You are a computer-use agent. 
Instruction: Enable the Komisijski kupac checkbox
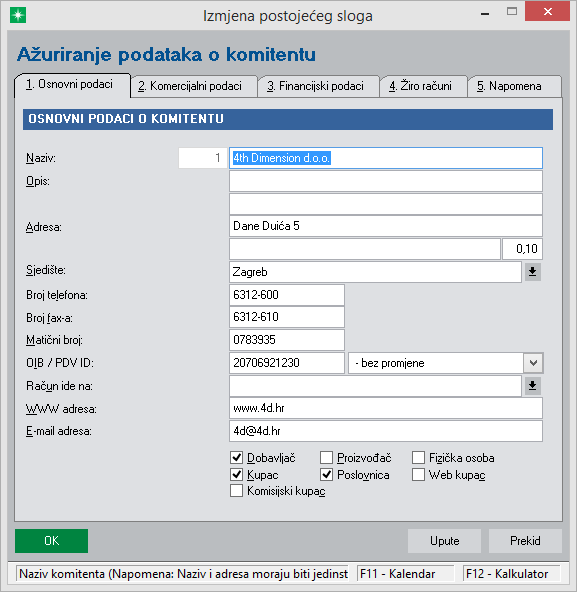click(236, 491)
